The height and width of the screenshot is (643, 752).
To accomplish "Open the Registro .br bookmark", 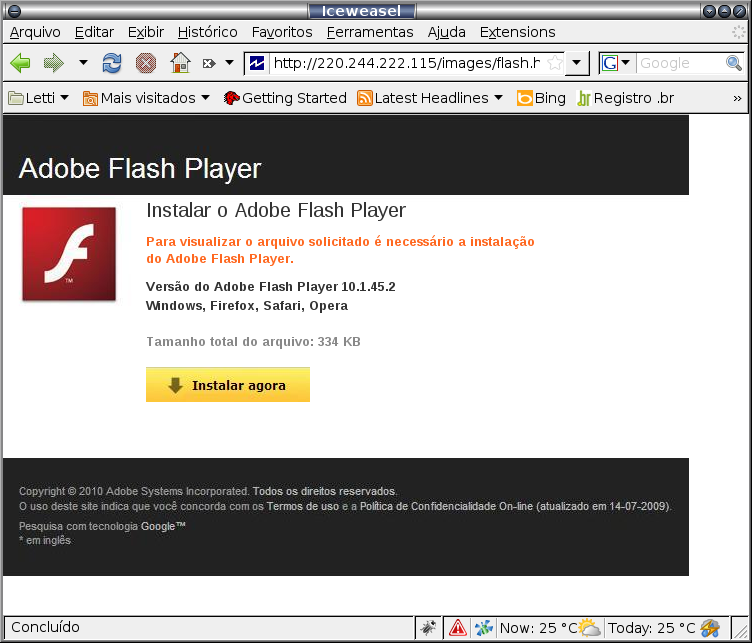I will [625, 98].
